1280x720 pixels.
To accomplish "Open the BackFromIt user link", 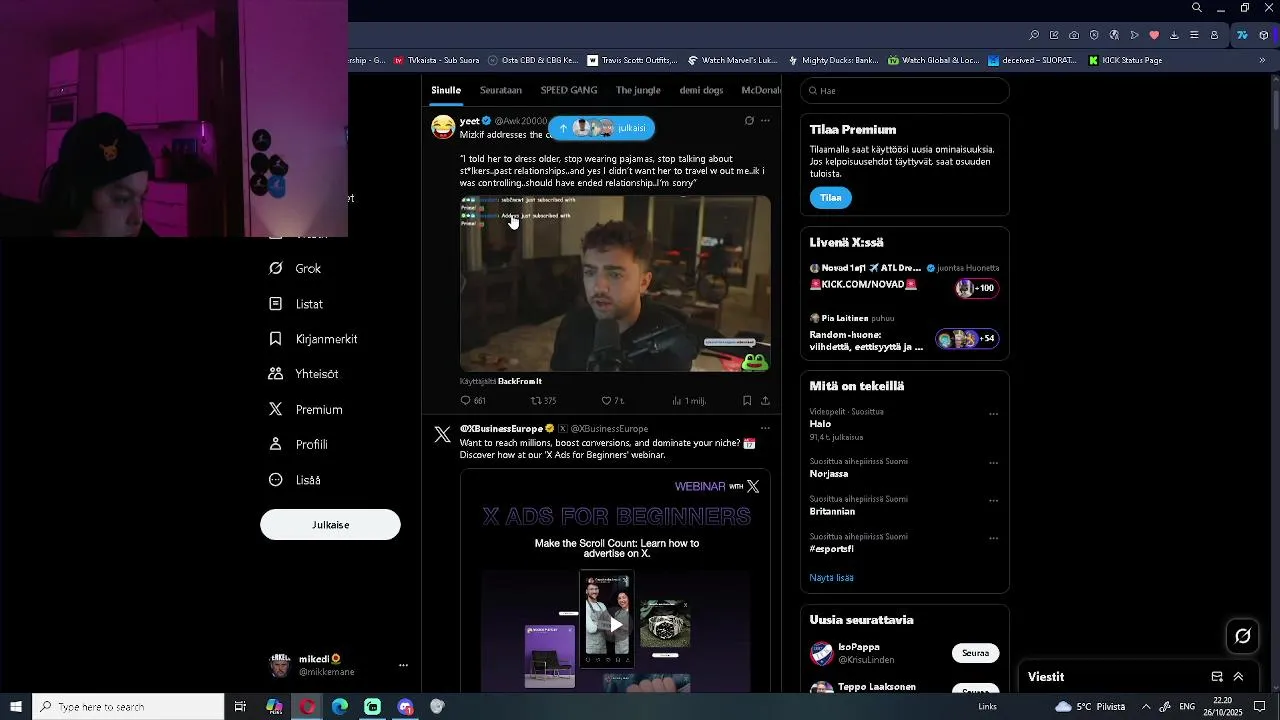I will tap(520, 381).
